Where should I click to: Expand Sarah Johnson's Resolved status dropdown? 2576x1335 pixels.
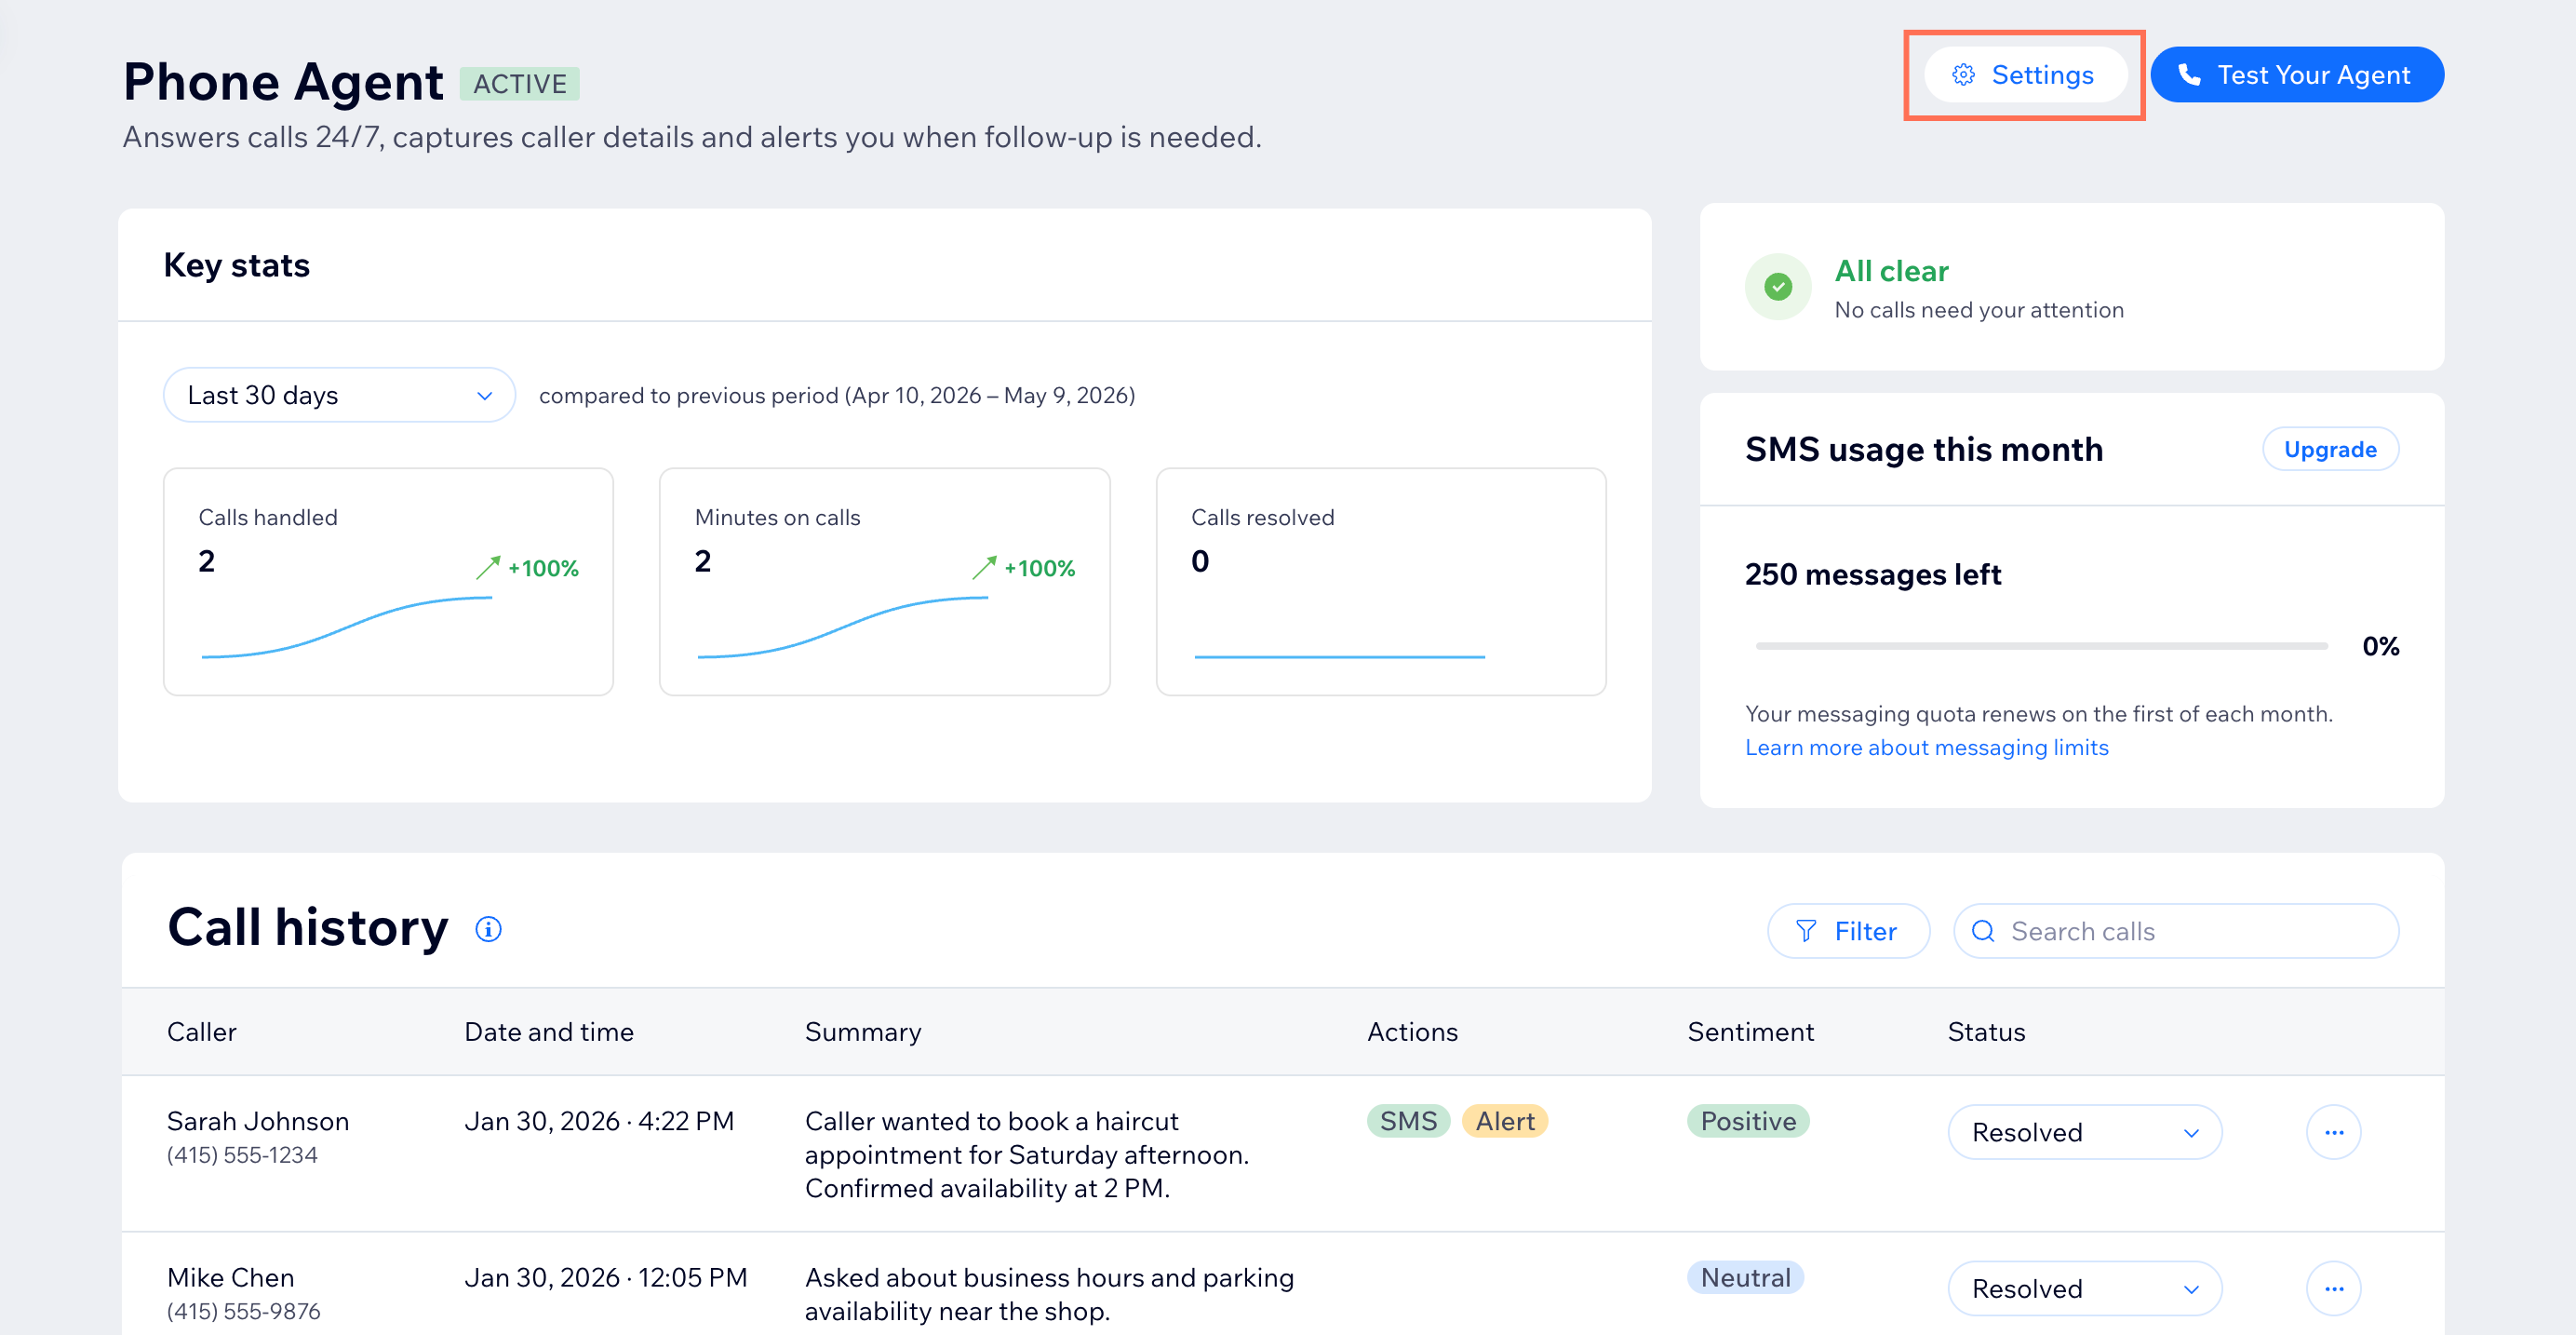click(2085, 1132)
